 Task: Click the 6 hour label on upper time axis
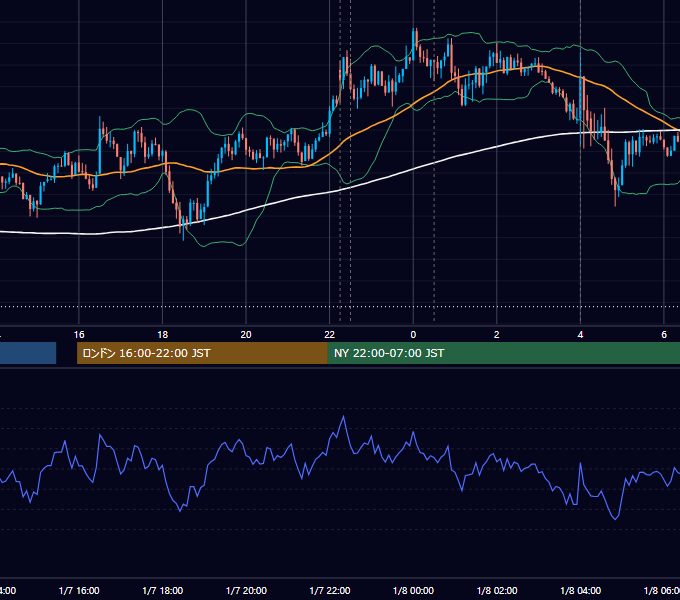[x=664, y=335]
